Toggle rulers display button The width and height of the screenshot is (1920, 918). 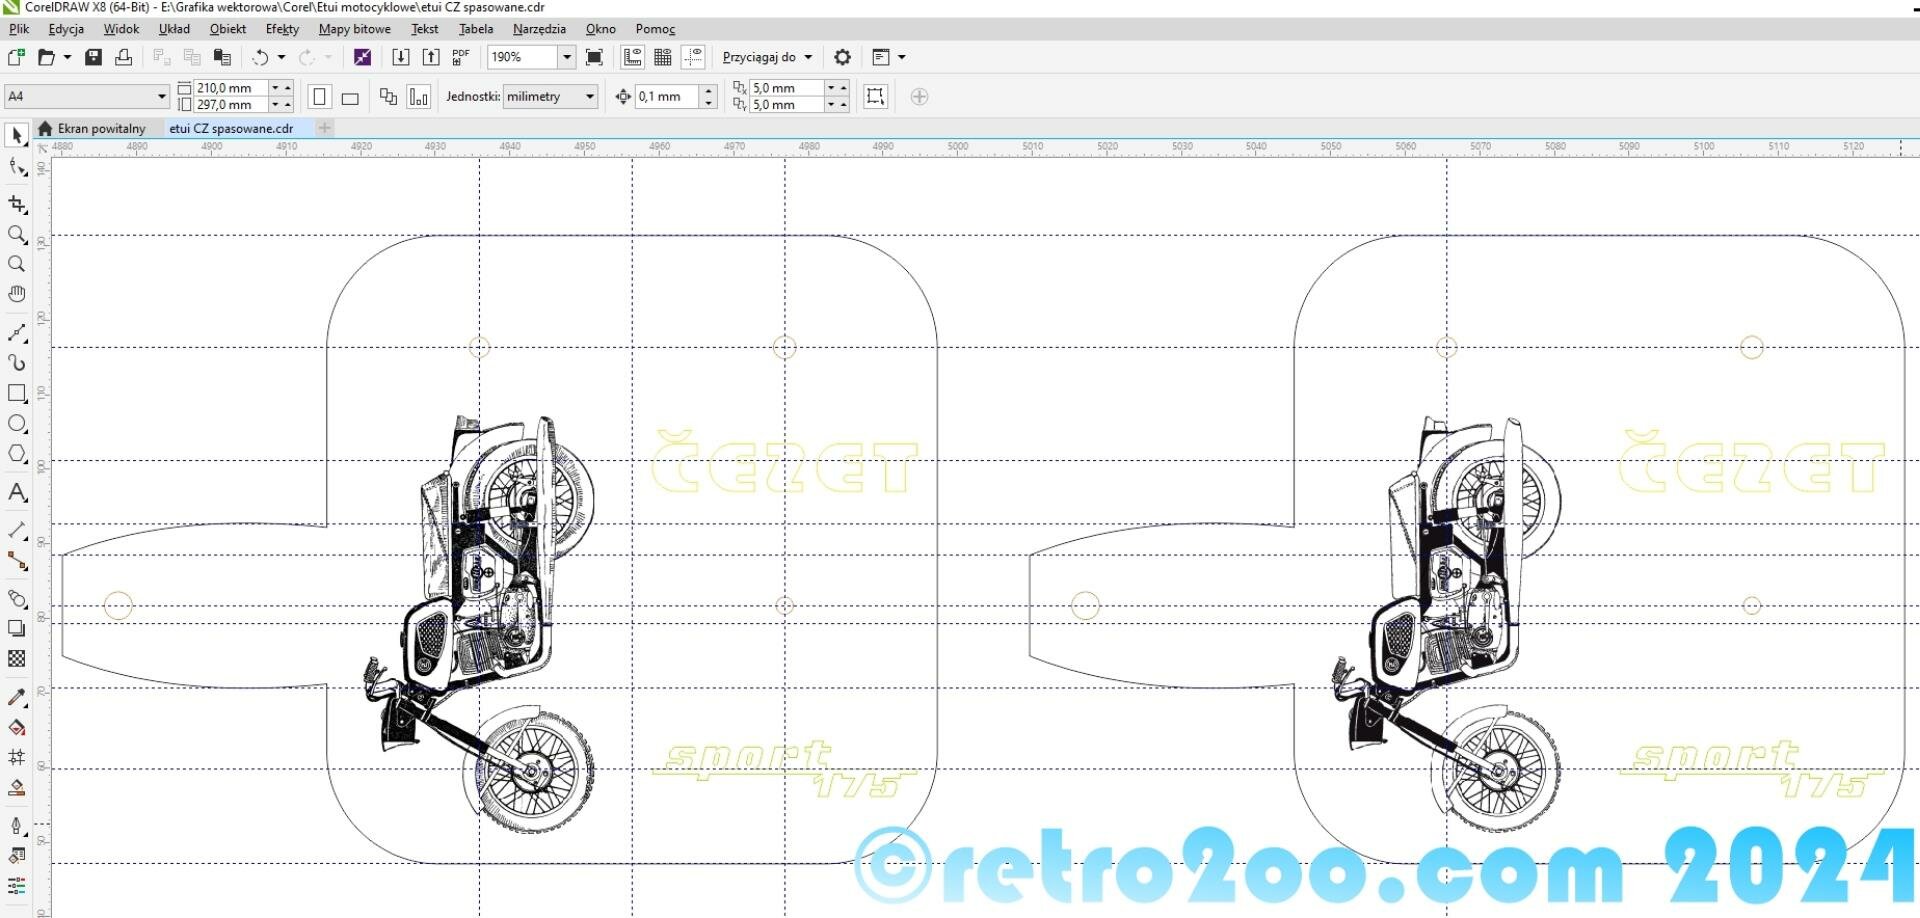632,57
